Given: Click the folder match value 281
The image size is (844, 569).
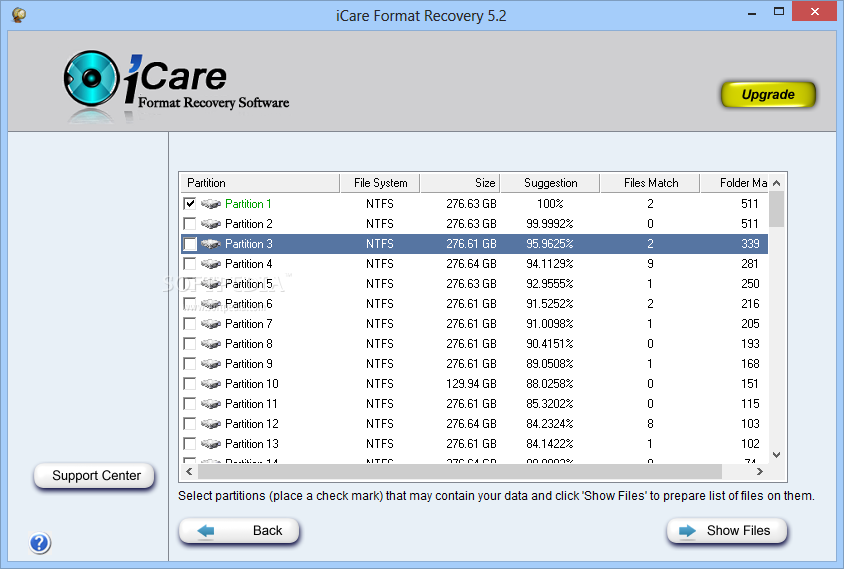Looking at the screenshot, I should (x=750, y=264).
